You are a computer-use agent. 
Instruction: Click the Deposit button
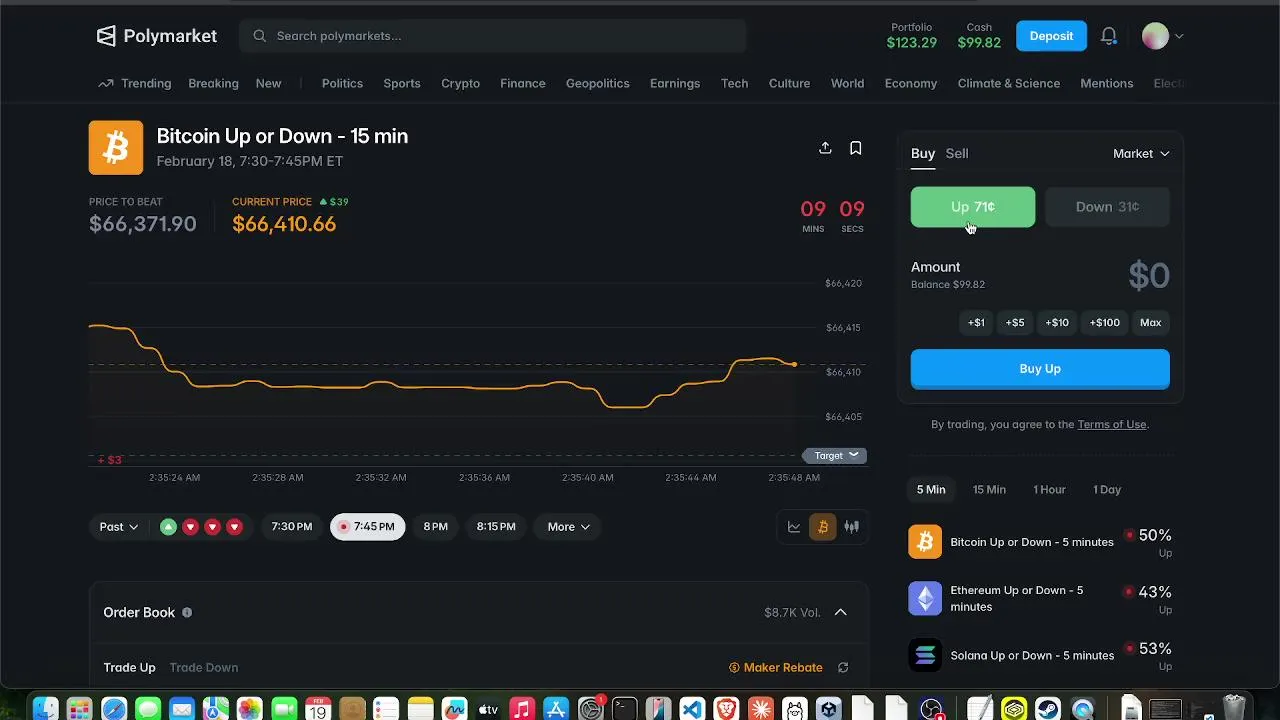[x=1051, y=36]
